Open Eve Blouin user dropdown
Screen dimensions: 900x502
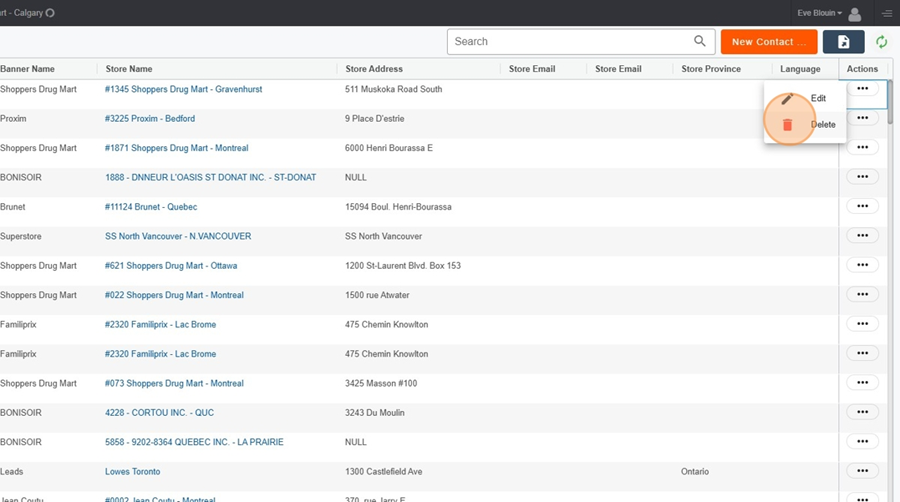click(819, 13)
